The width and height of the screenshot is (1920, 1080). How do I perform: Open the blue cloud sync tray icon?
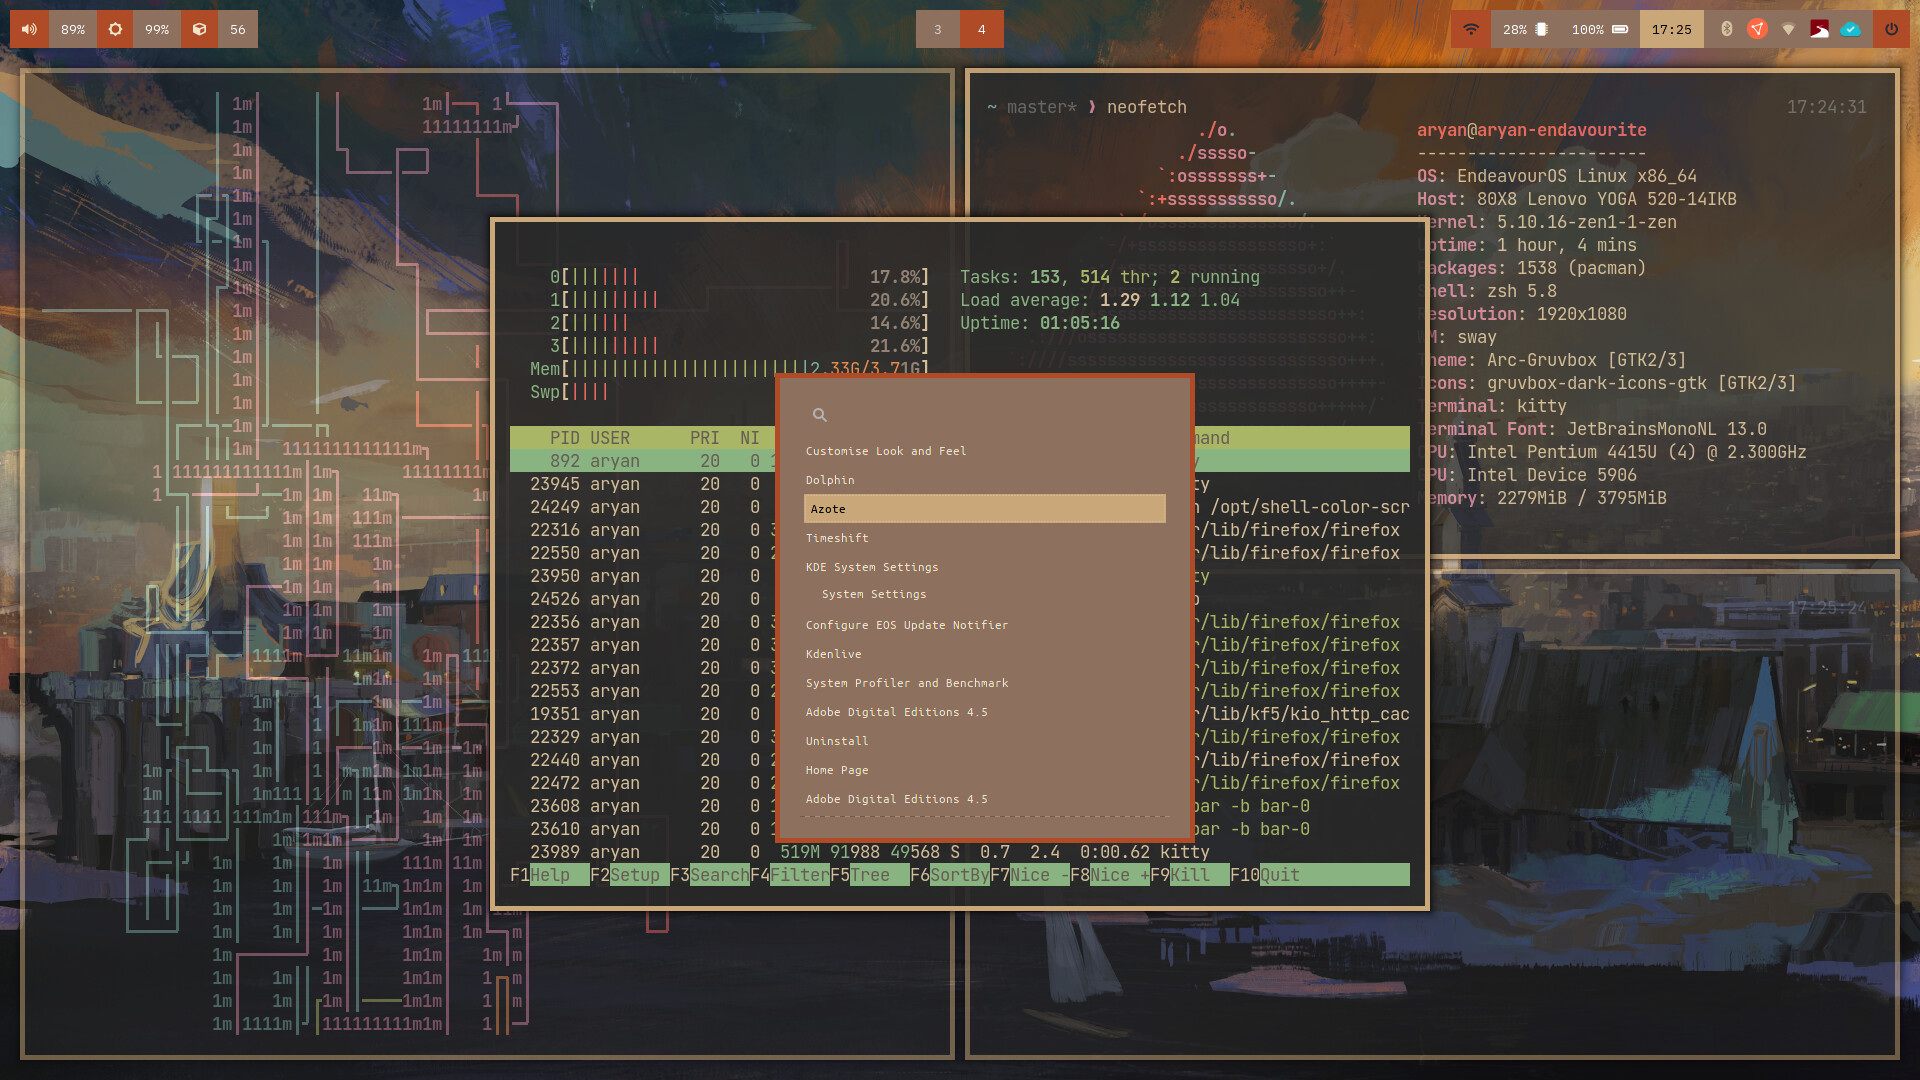[1851, 29]
